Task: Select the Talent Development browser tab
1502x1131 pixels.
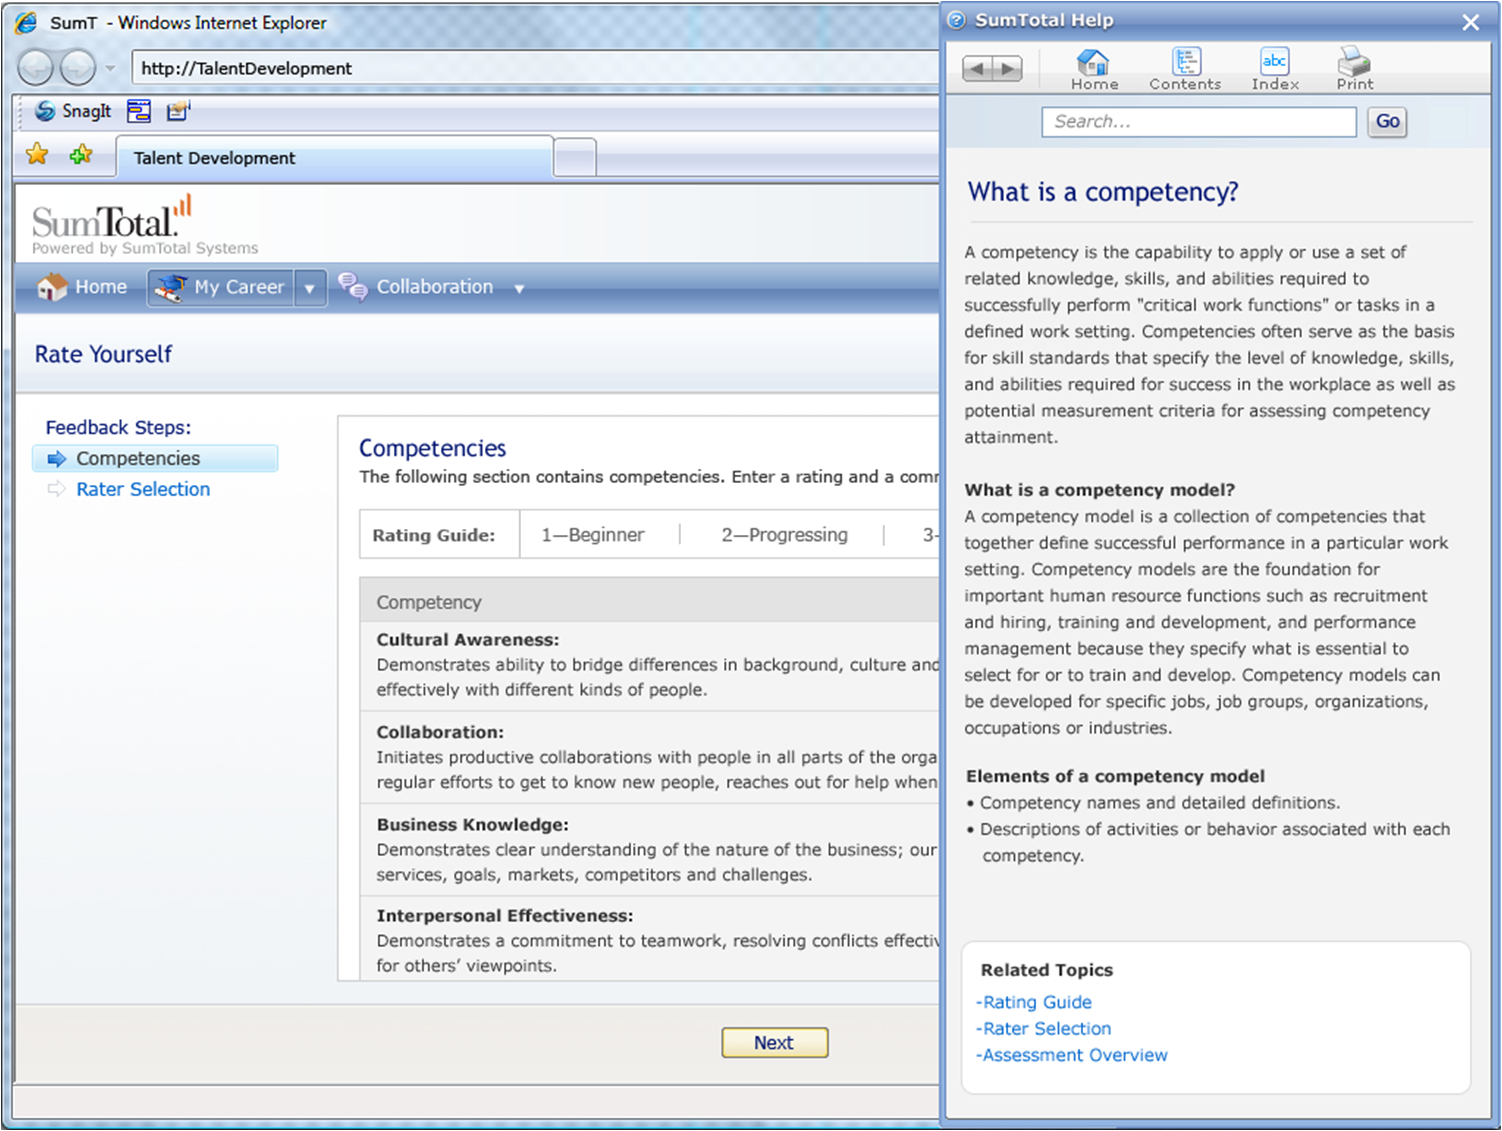Action: (x=334, y=158)
